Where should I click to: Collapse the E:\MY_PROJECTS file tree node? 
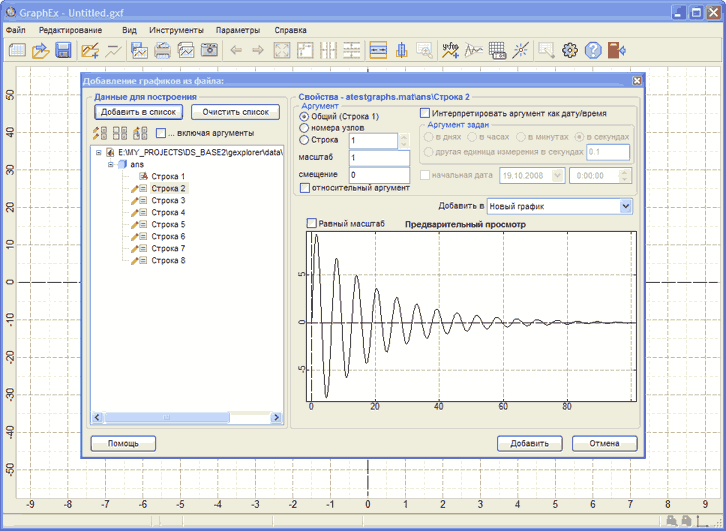pos(99,152)
